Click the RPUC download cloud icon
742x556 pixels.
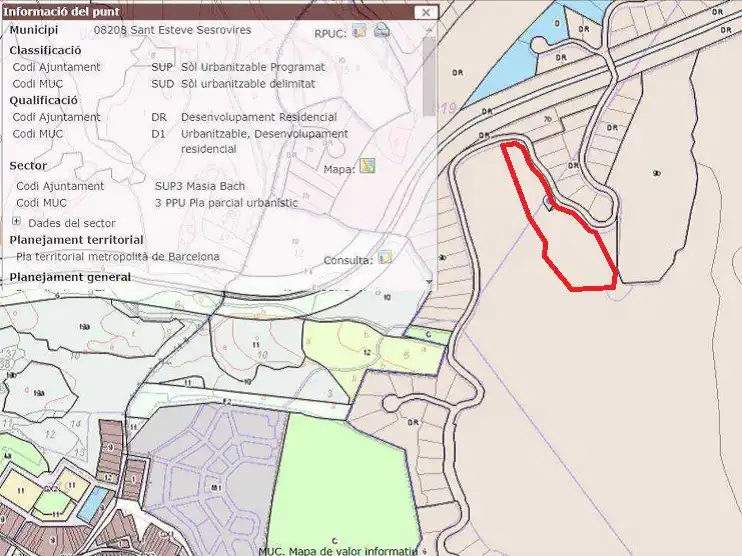tap(381, 30)
